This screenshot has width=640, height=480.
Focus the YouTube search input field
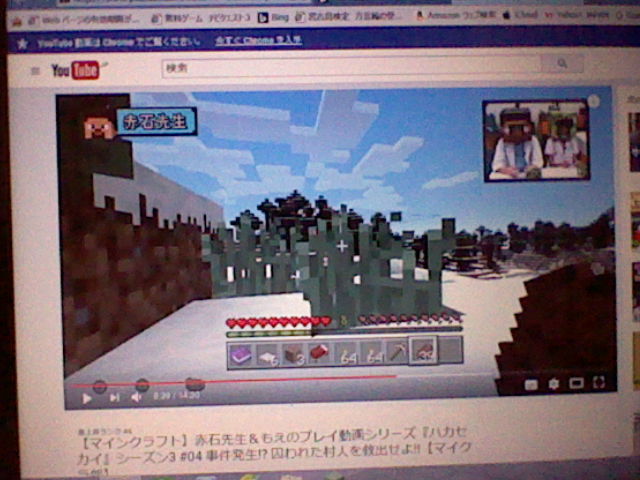click(351, 67)
